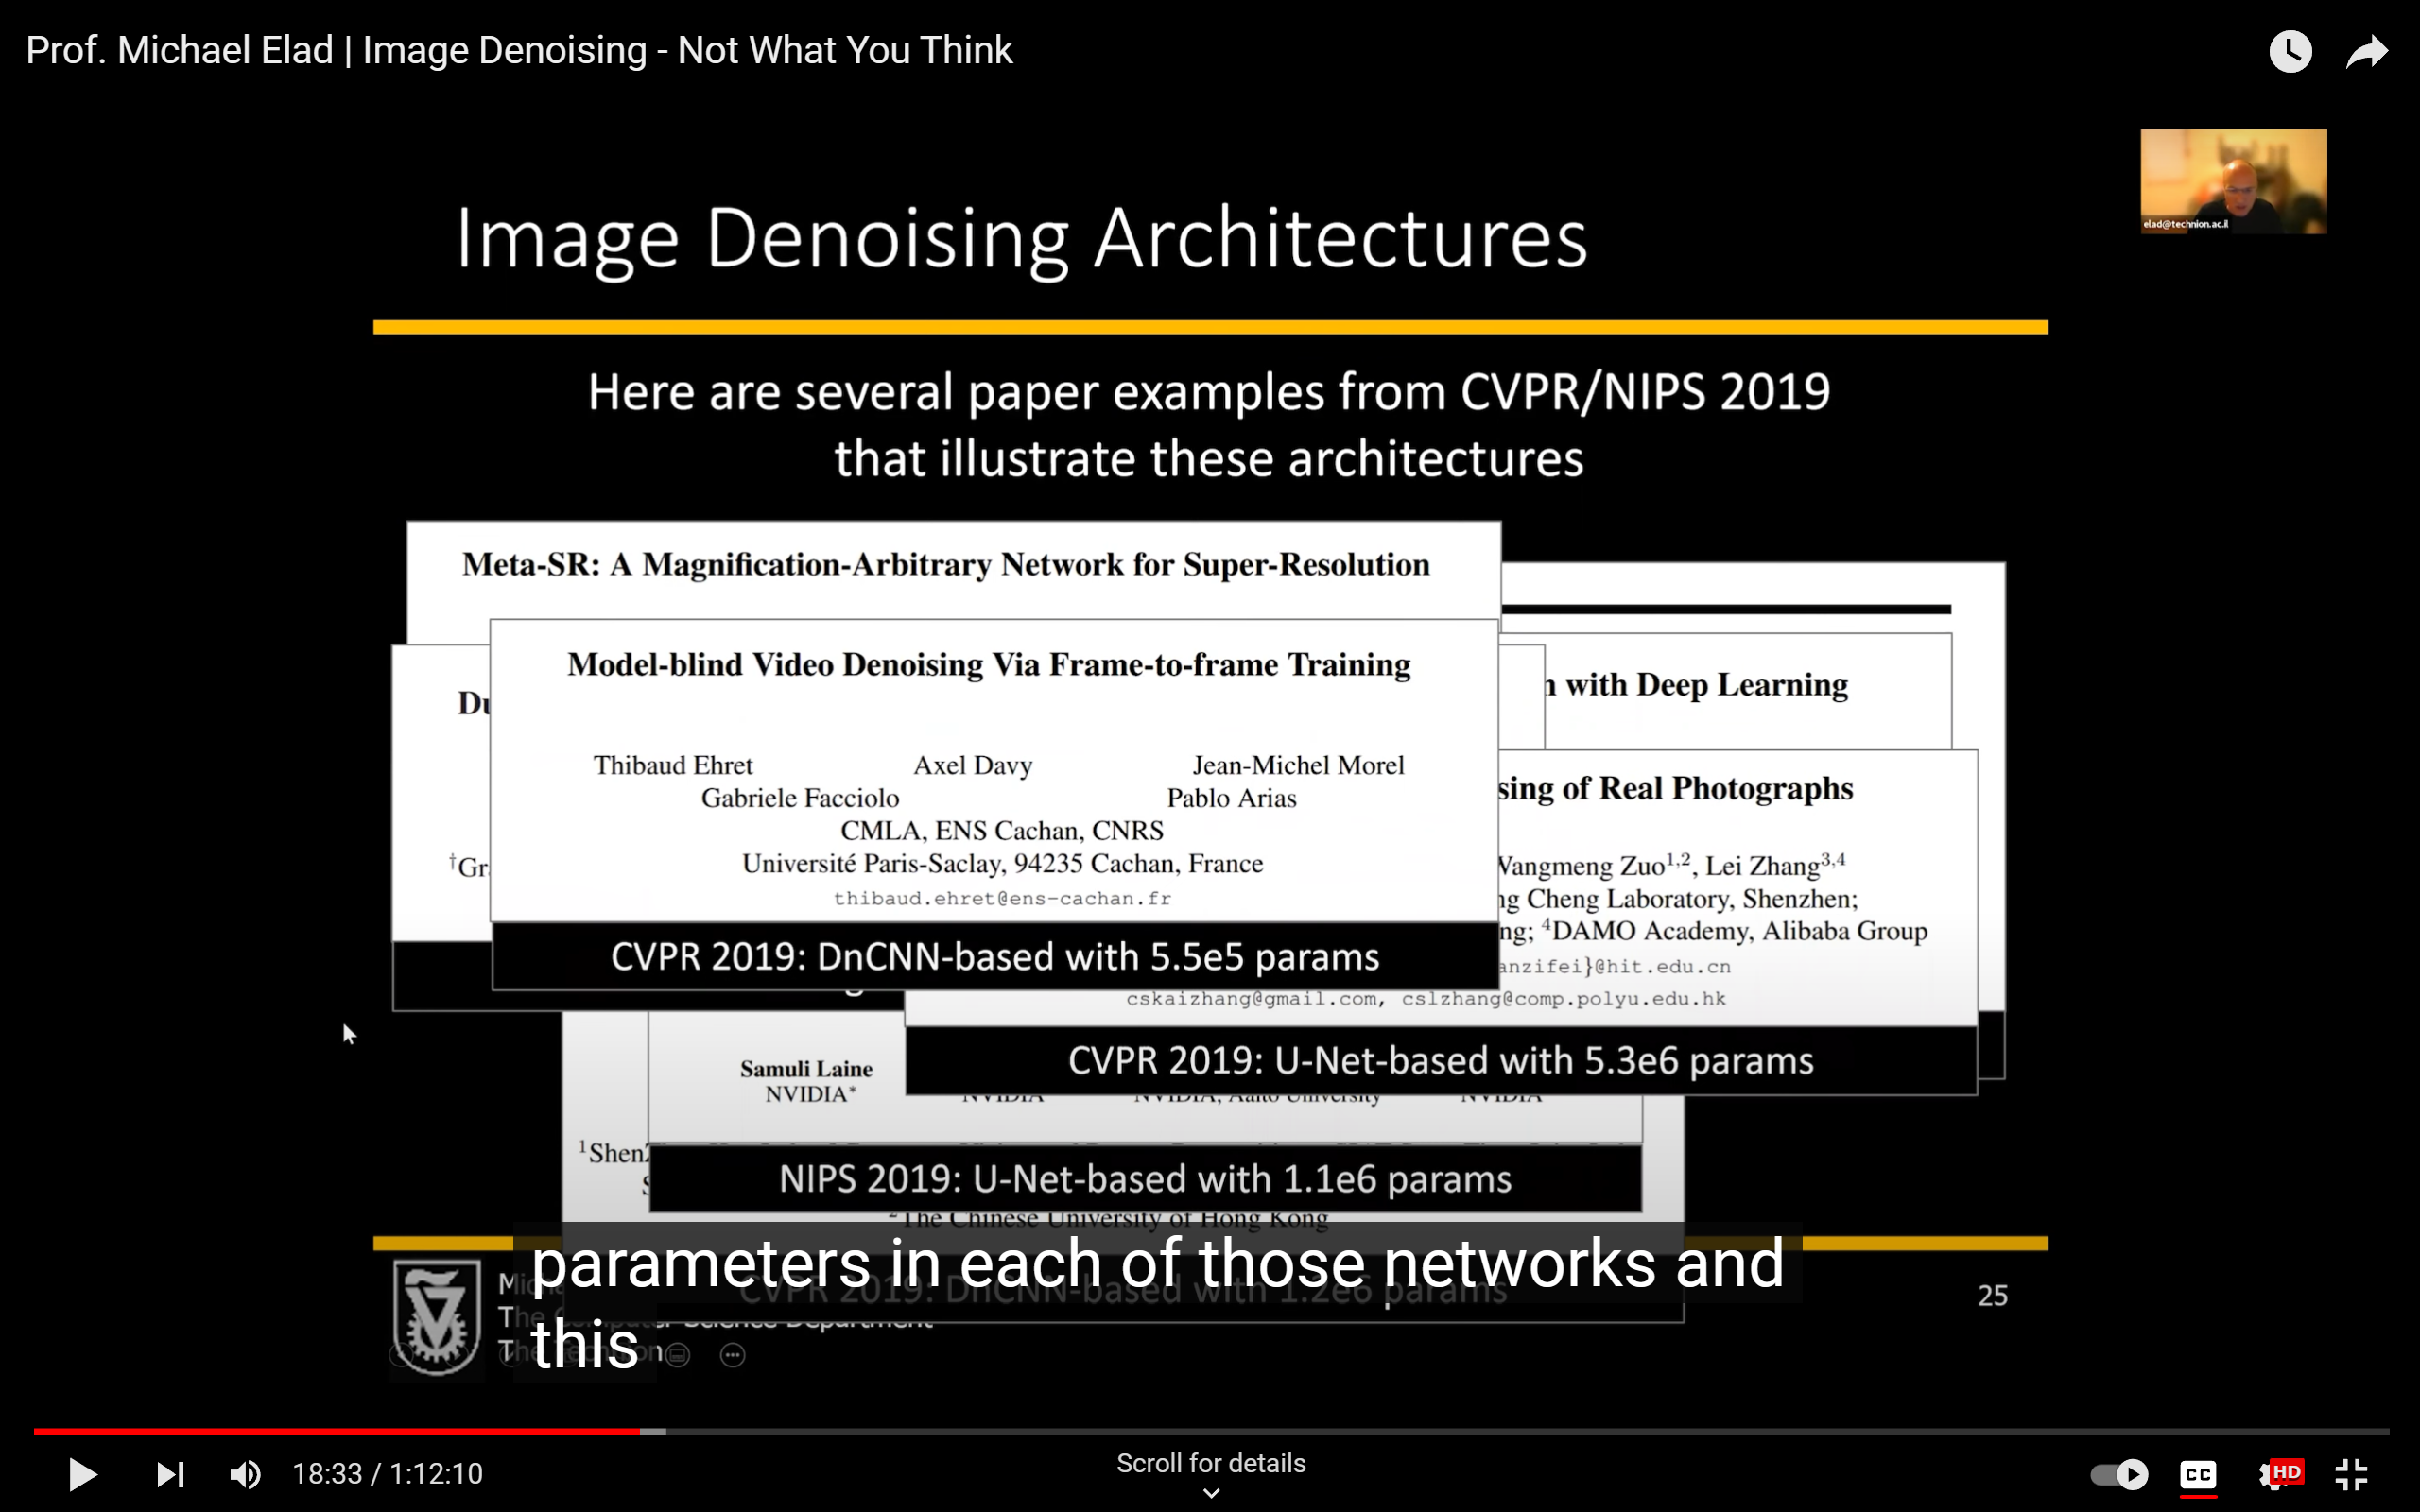Share the video via the arrow icon

(x=2366, y=51)
